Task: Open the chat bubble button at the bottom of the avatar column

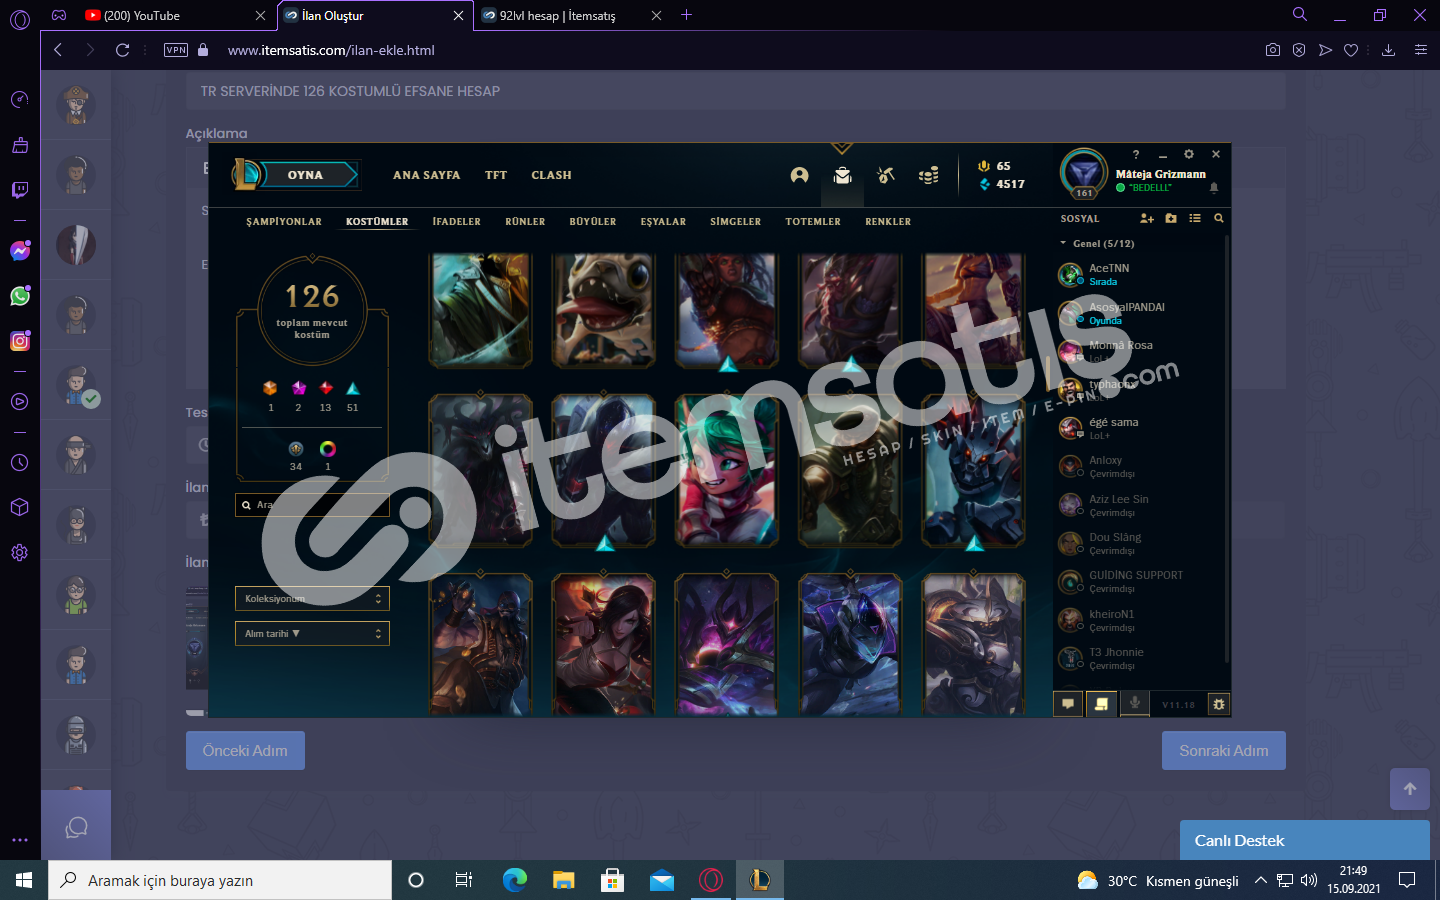Action: point(76,827)
